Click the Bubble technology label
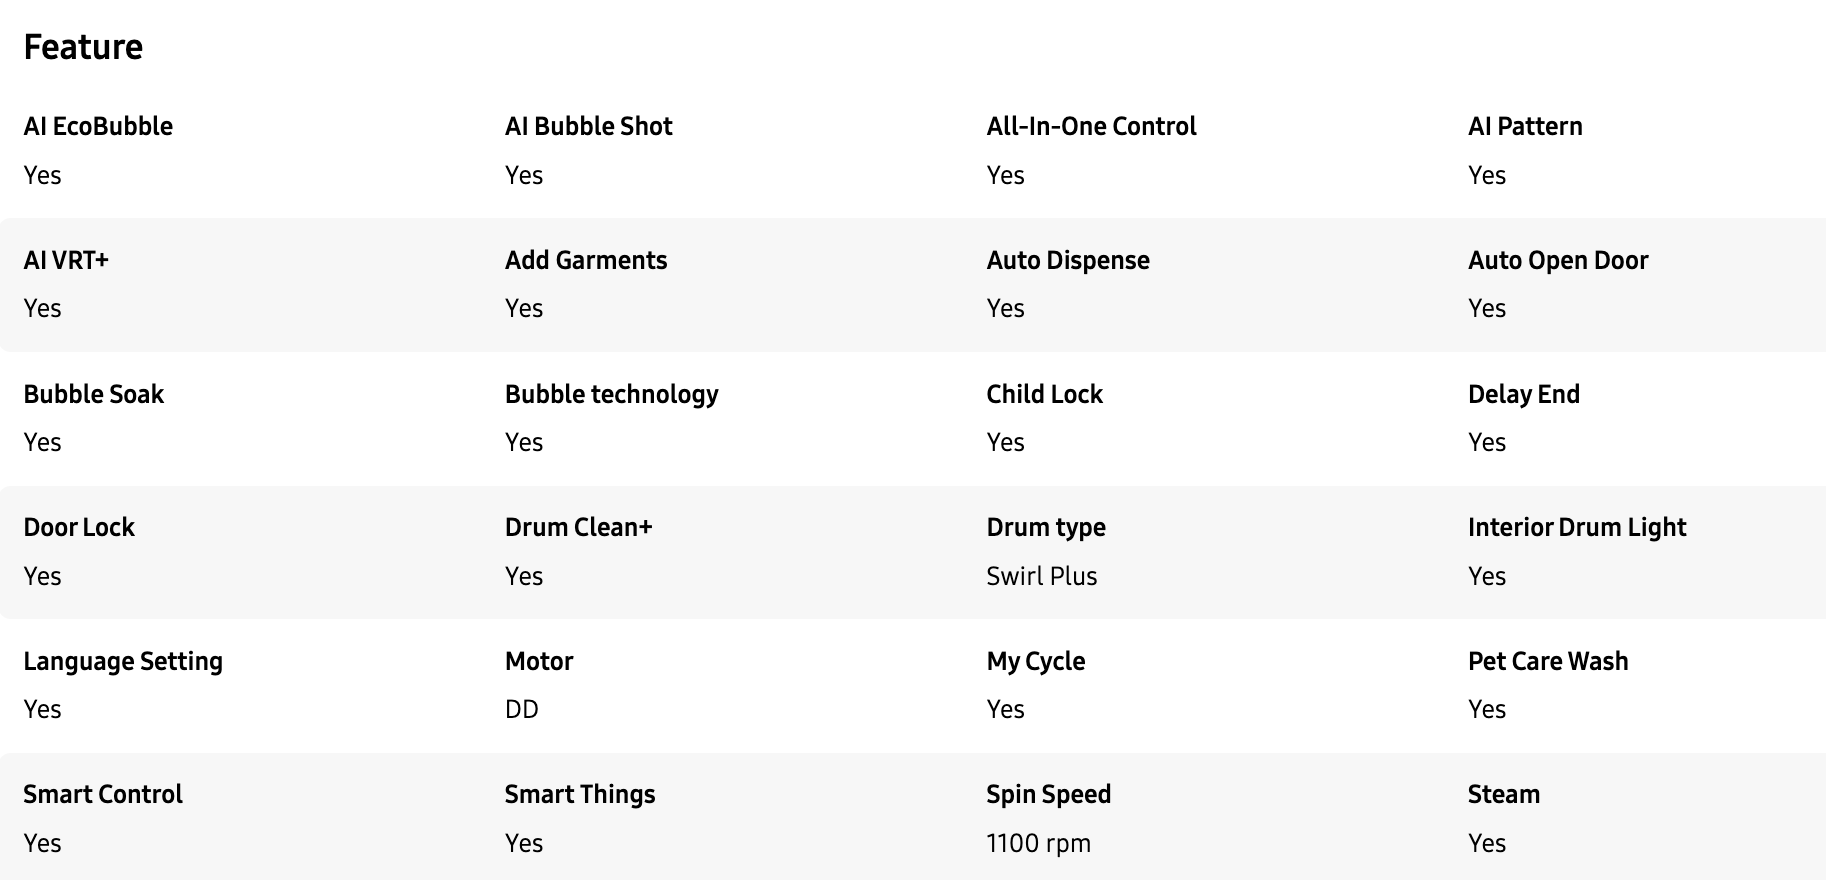Screen dimensions: 1826x880 point(612,394)
